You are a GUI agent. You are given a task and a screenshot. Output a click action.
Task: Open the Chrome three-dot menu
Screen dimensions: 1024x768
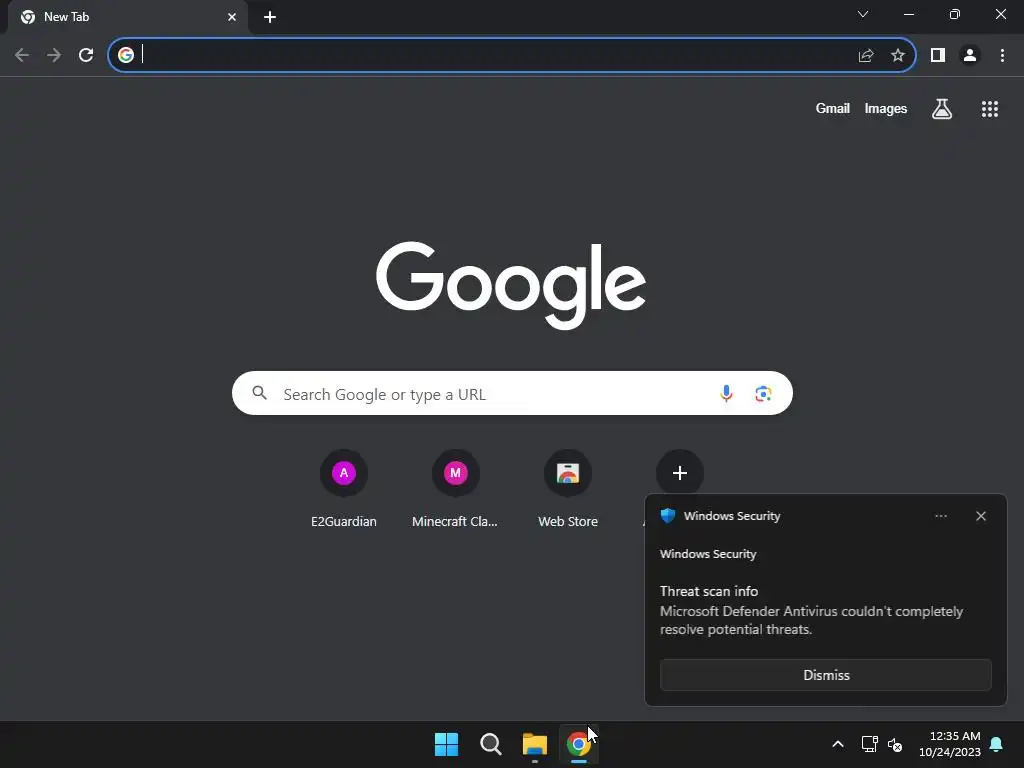(x=1002, y=56)
